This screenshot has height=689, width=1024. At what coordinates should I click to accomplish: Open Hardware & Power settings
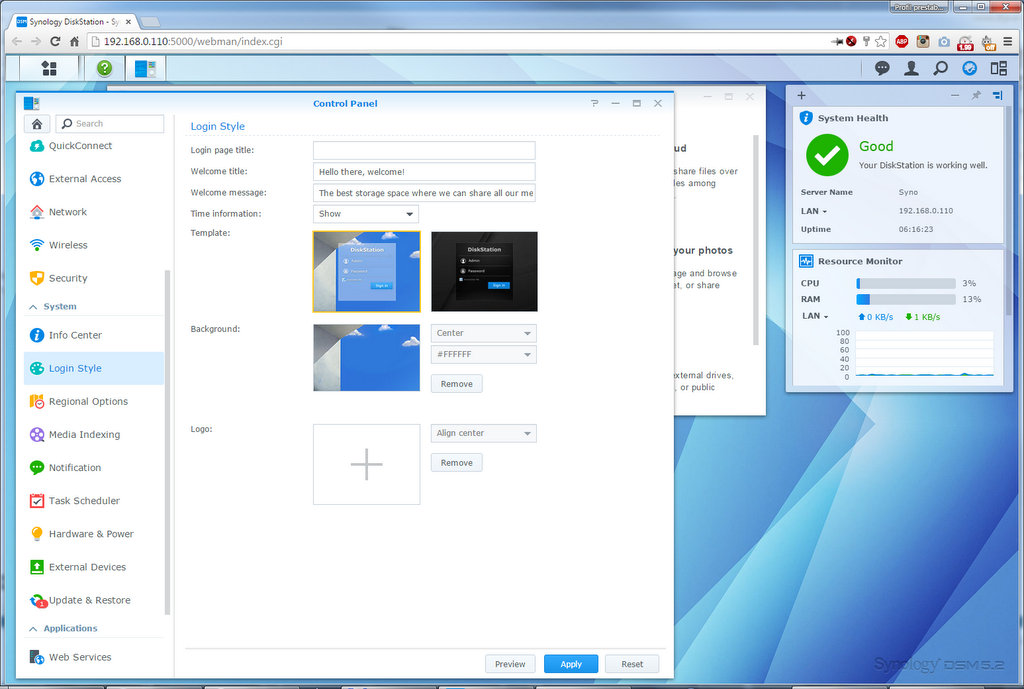click(94, 534)
